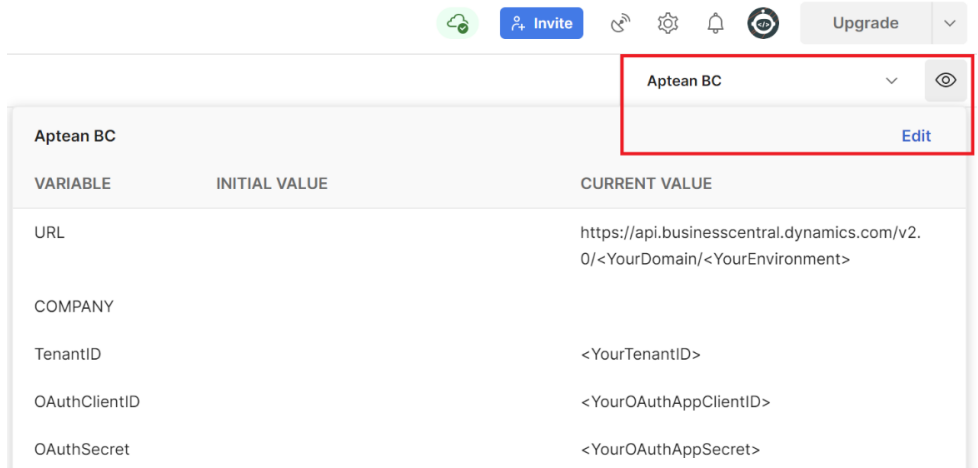
Task: Click the COMPANY variable name
Action: click(74, 306)
